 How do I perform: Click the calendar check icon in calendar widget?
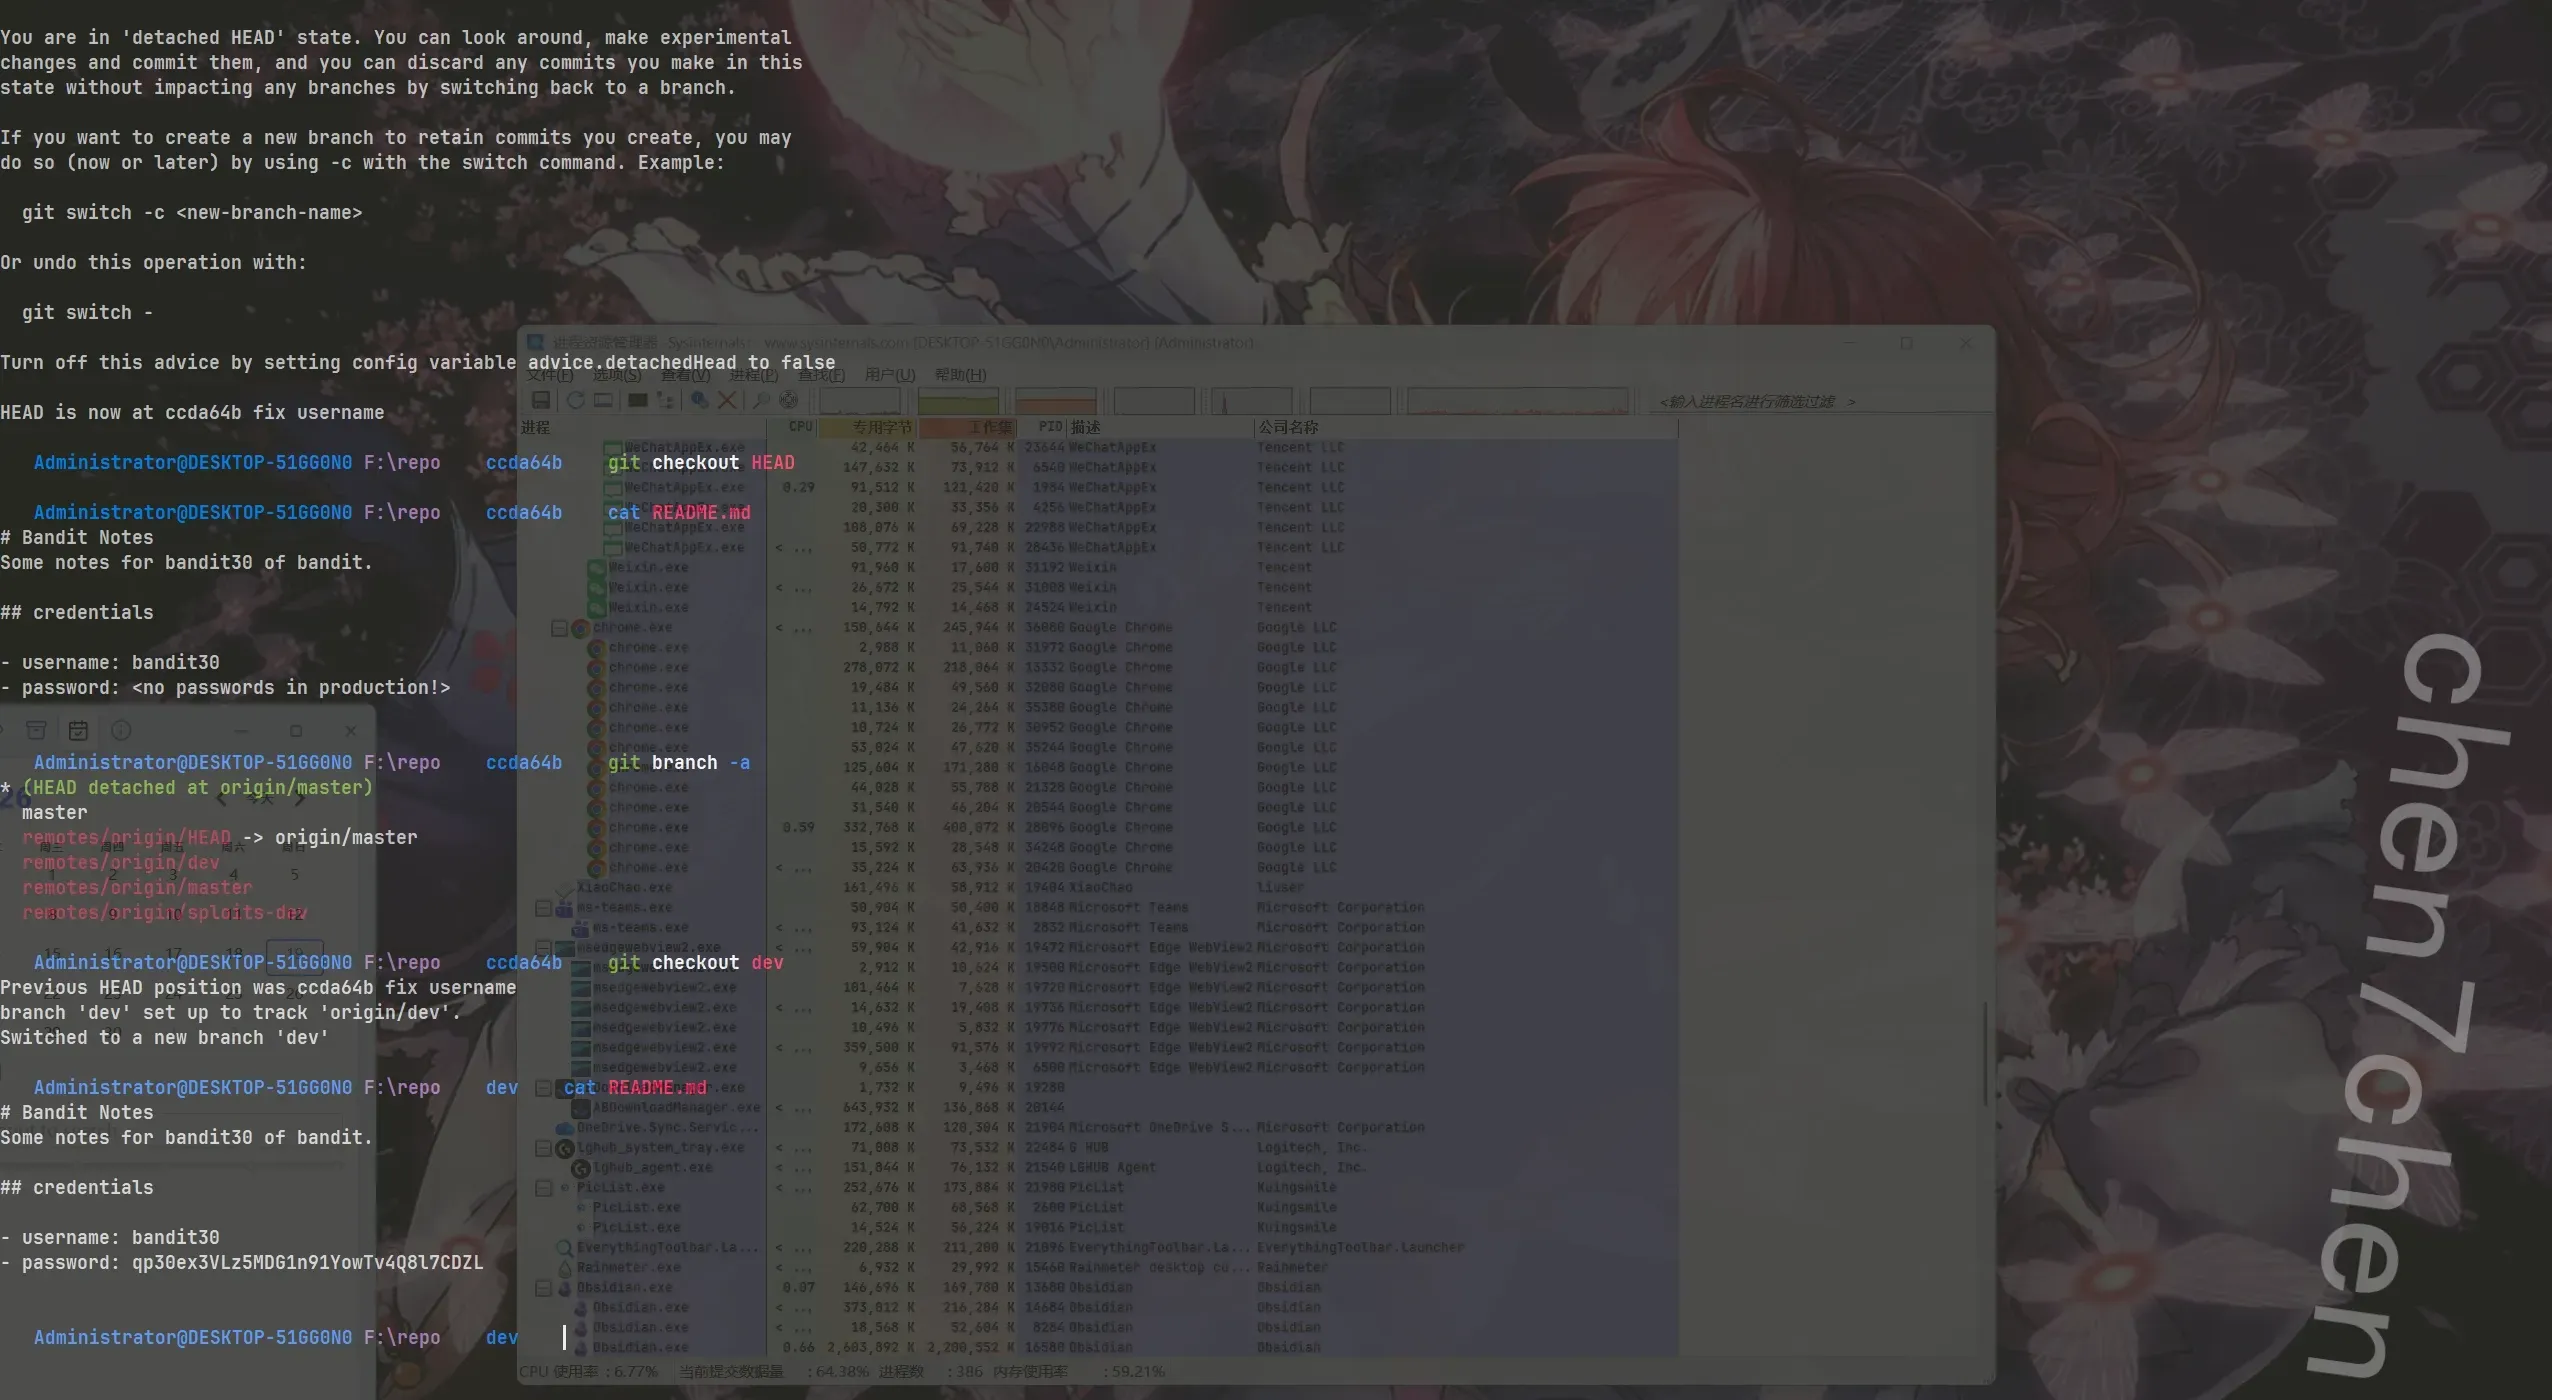click(79, 731)
